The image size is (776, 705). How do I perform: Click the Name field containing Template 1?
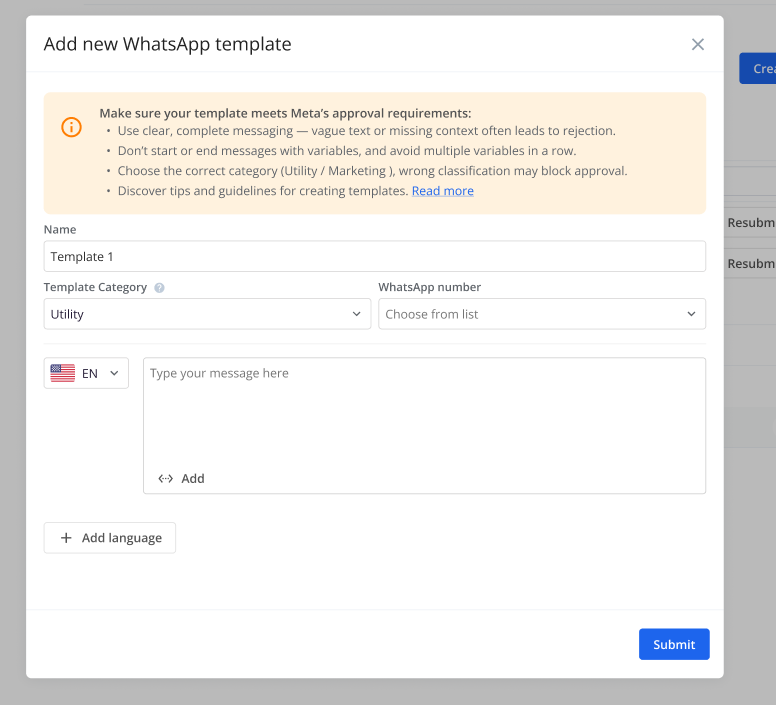tap(374, 257)
